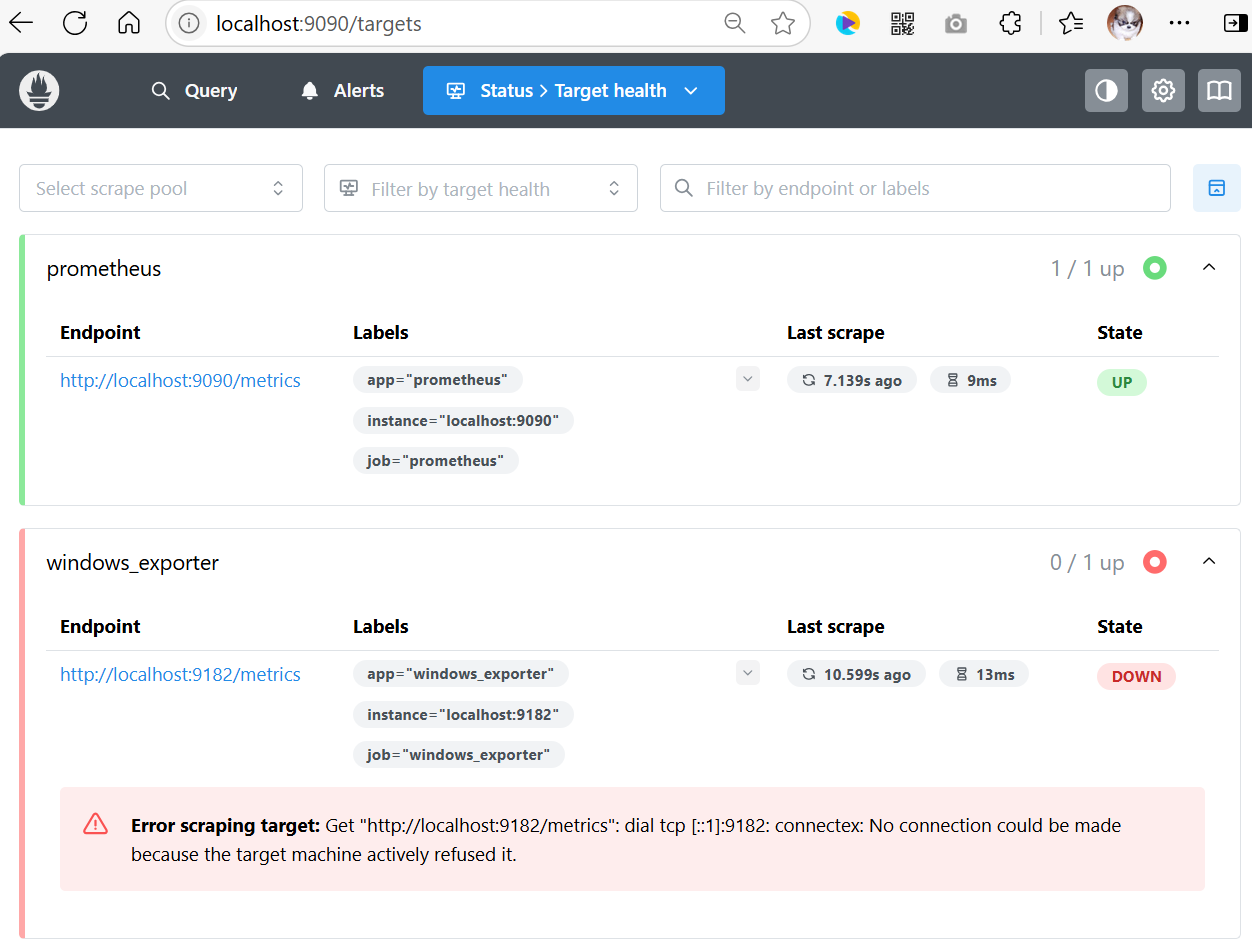Add this page to favorites with the star

pyautogui.click(x=783, y=23)
